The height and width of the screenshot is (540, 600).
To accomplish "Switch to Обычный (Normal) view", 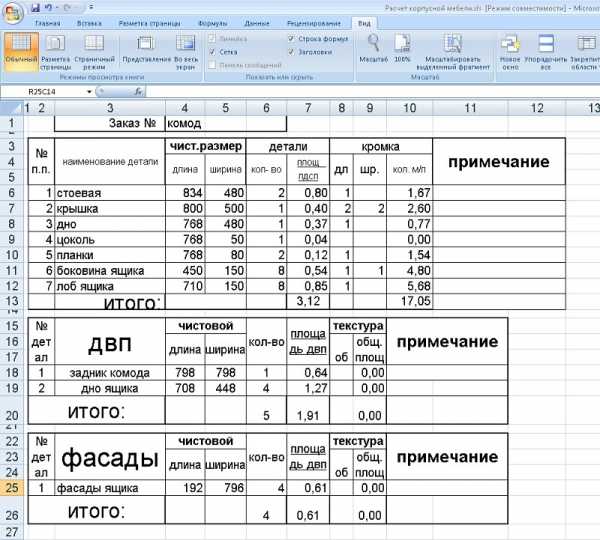I will (x=20, y=50).
